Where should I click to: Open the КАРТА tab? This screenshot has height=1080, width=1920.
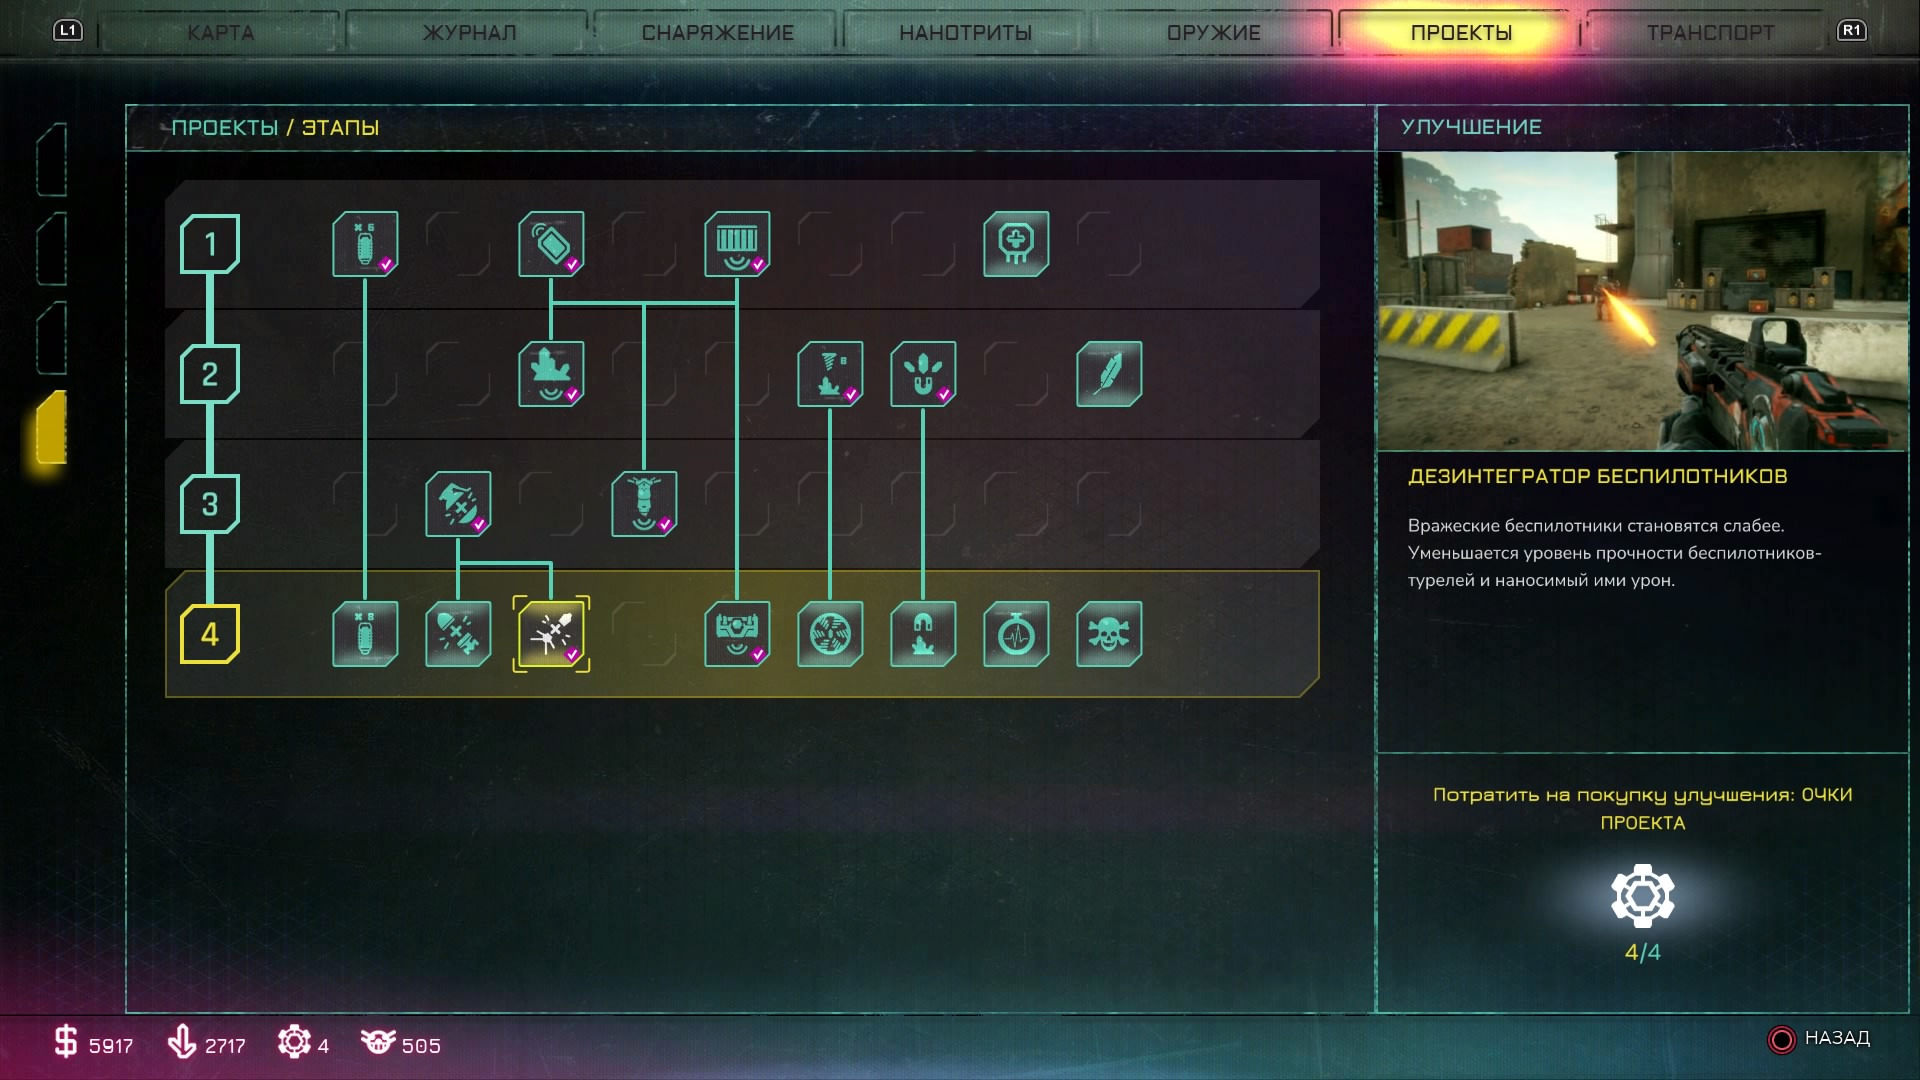click(x=221, y=32)
